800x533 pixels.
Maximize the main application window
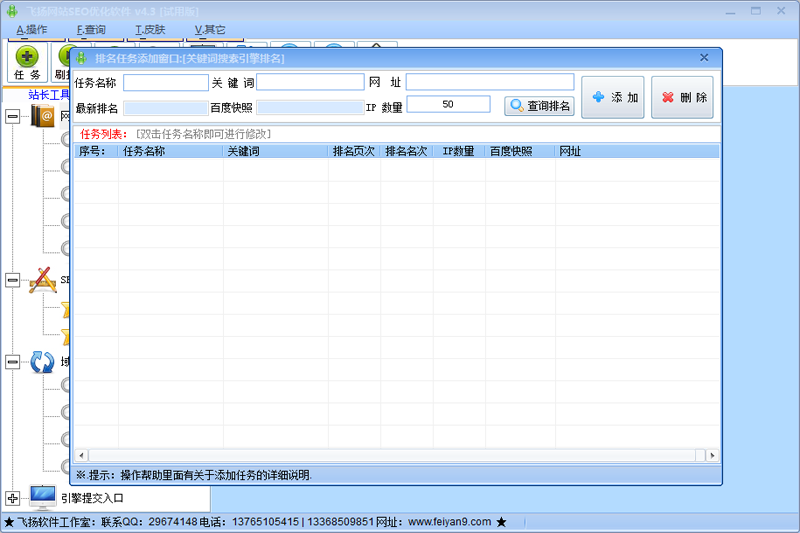(756, 11)
